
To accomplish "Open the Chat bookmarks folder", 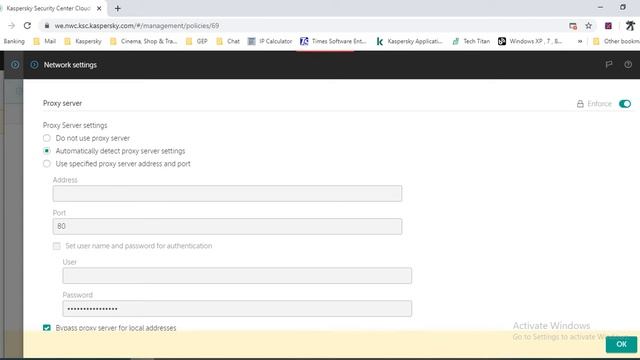I will tap(228, 41).
